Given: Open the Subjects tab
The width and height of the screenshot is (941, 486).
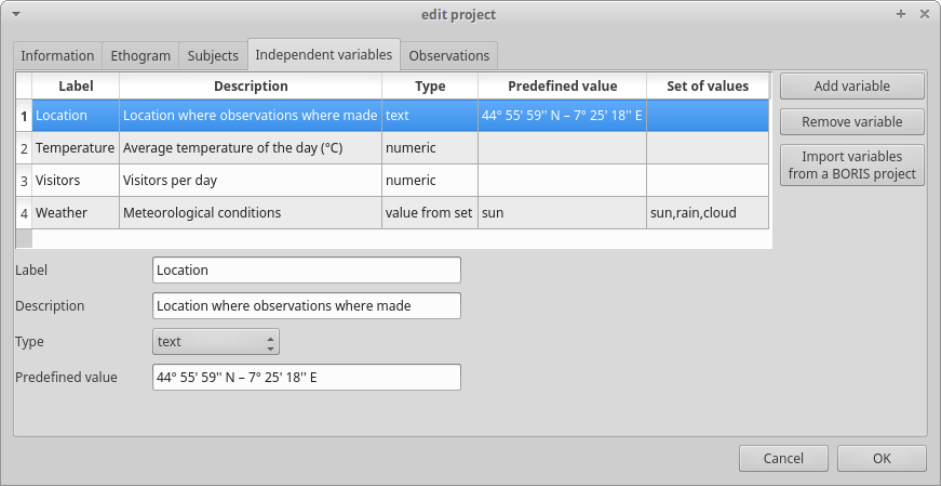Looking at the screenshot, I should click(x=213, y=56).
